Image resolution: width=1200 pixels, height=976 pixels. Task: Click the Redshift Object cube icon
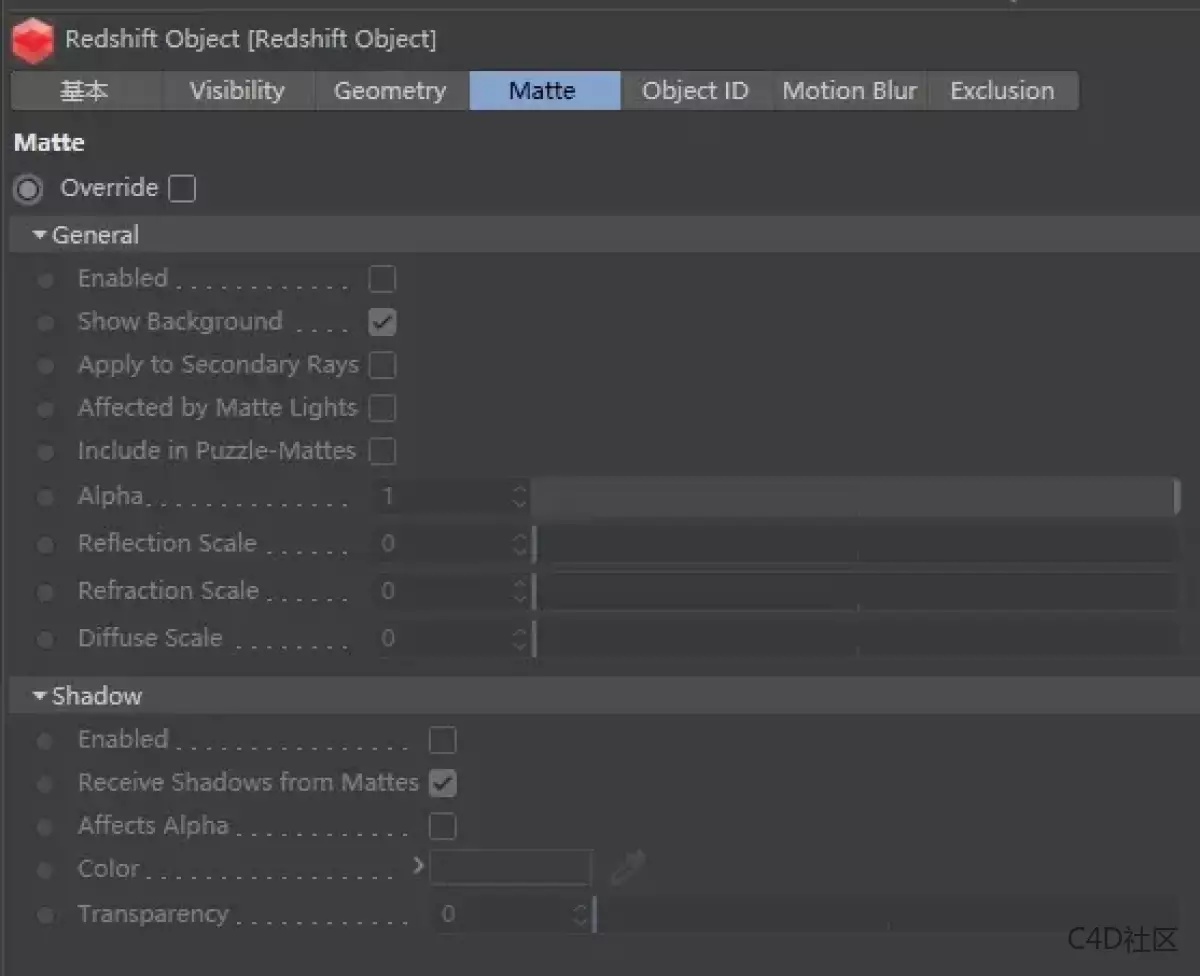(32, 40)
